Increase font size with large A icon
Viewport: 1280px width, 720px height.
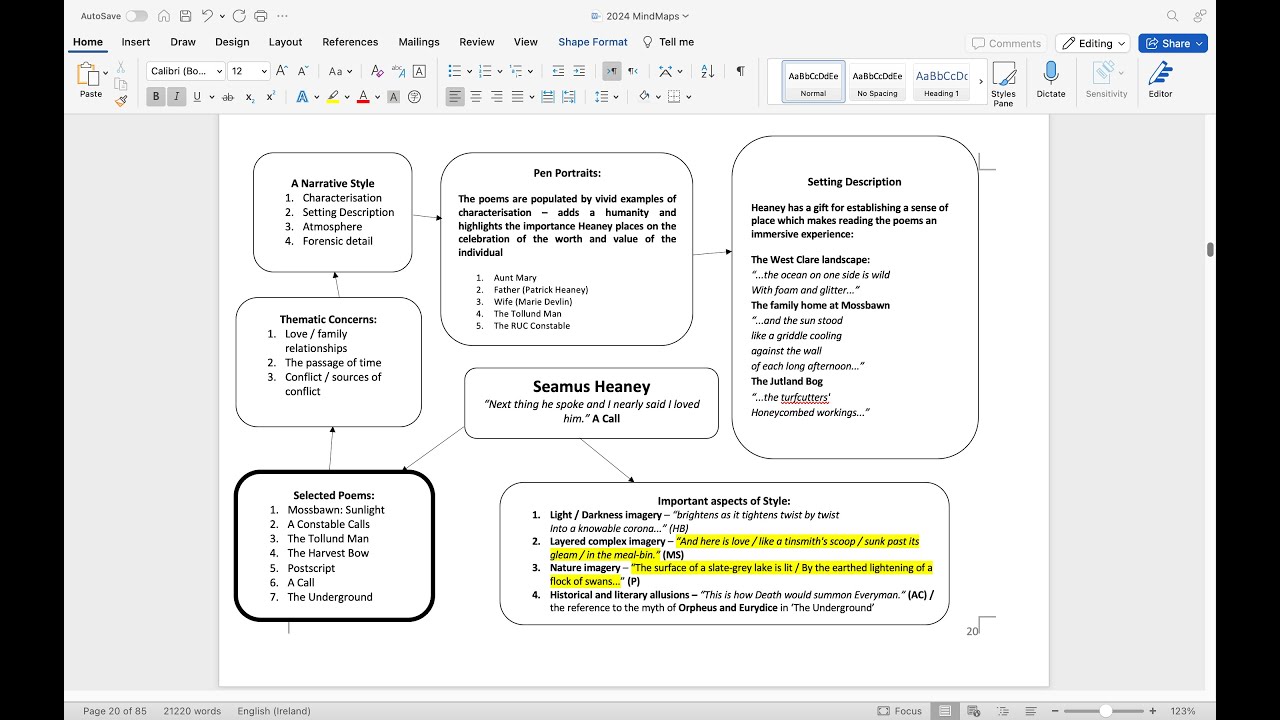tap(281, 71)
